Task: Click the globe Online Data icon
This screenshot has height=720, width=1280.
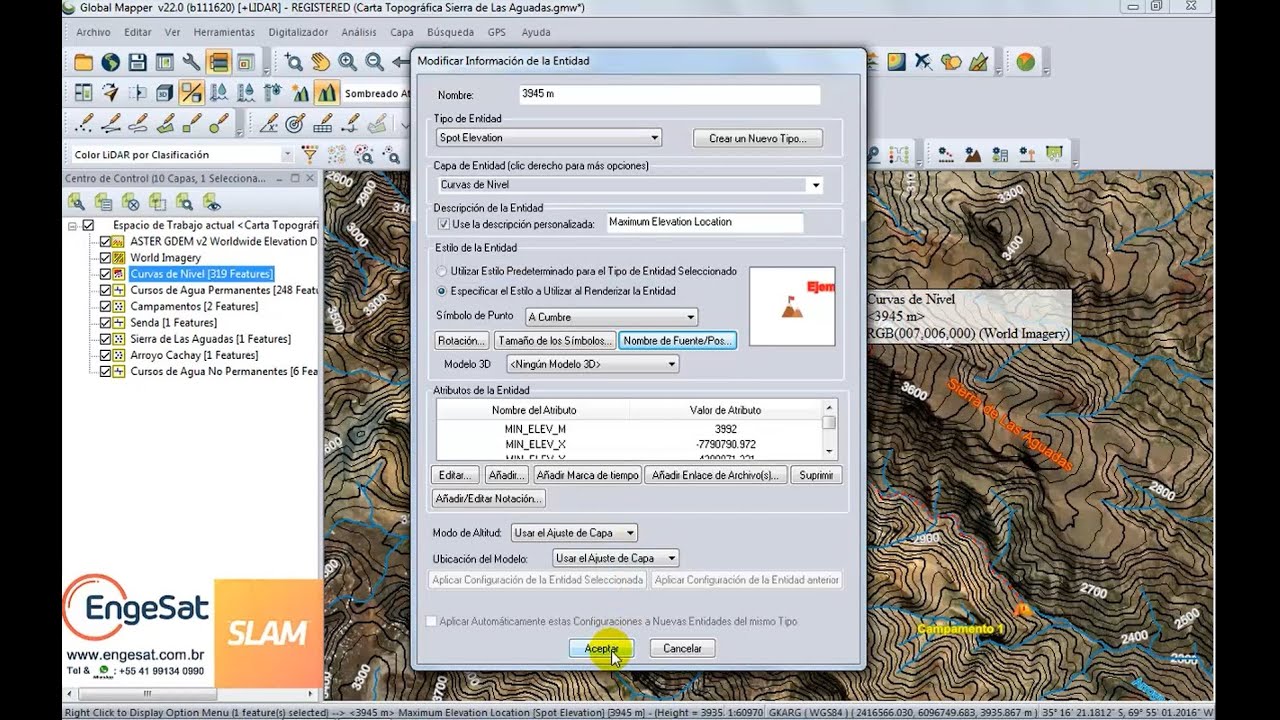Action: (x=110, y=62)
